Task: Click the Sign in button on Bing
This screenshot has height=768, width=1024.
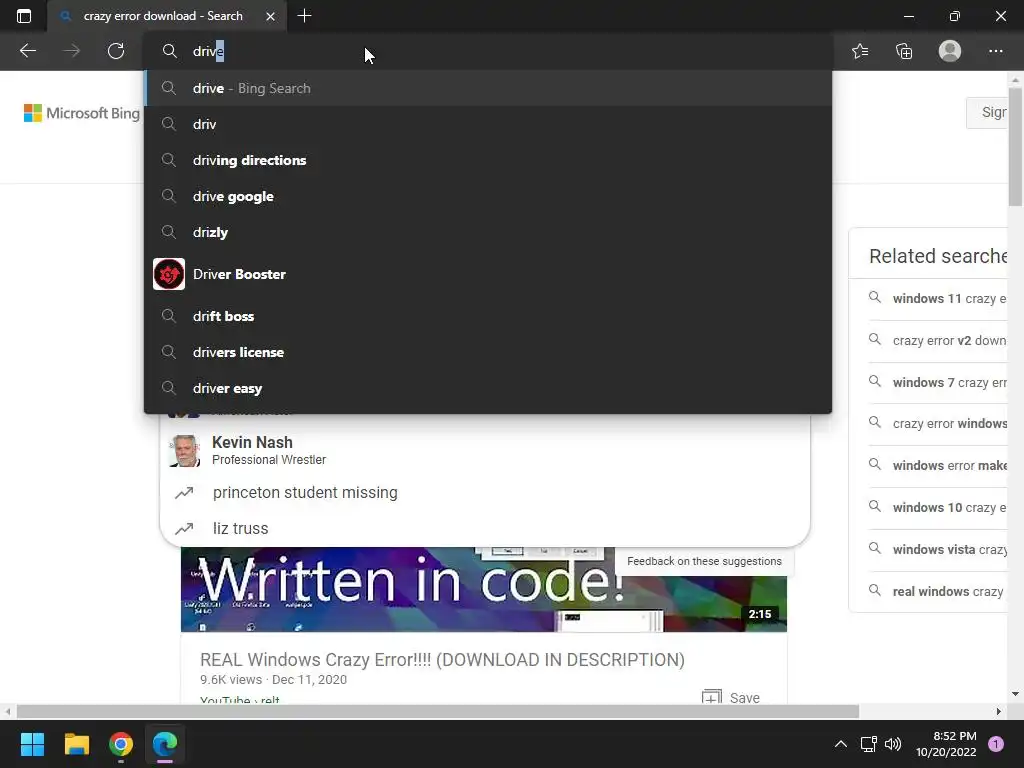Action: 987,112
